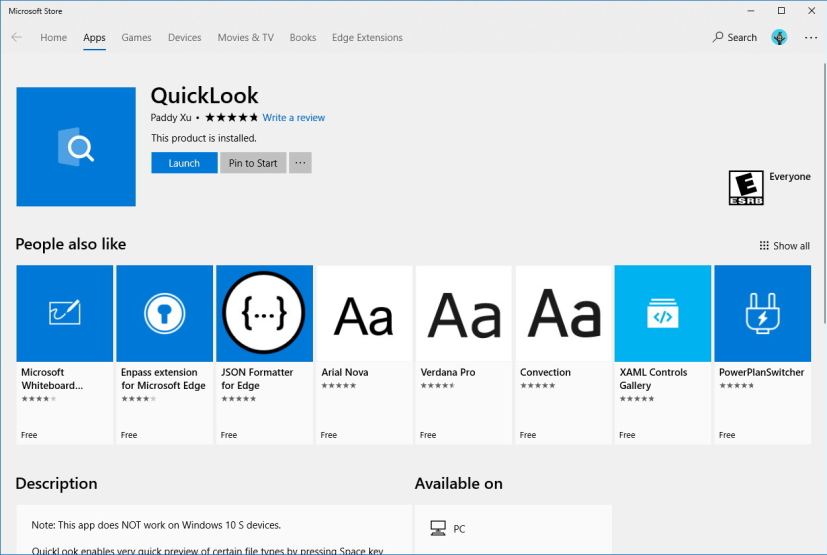
Task: Show all similar apps
Action: point(784,246)
